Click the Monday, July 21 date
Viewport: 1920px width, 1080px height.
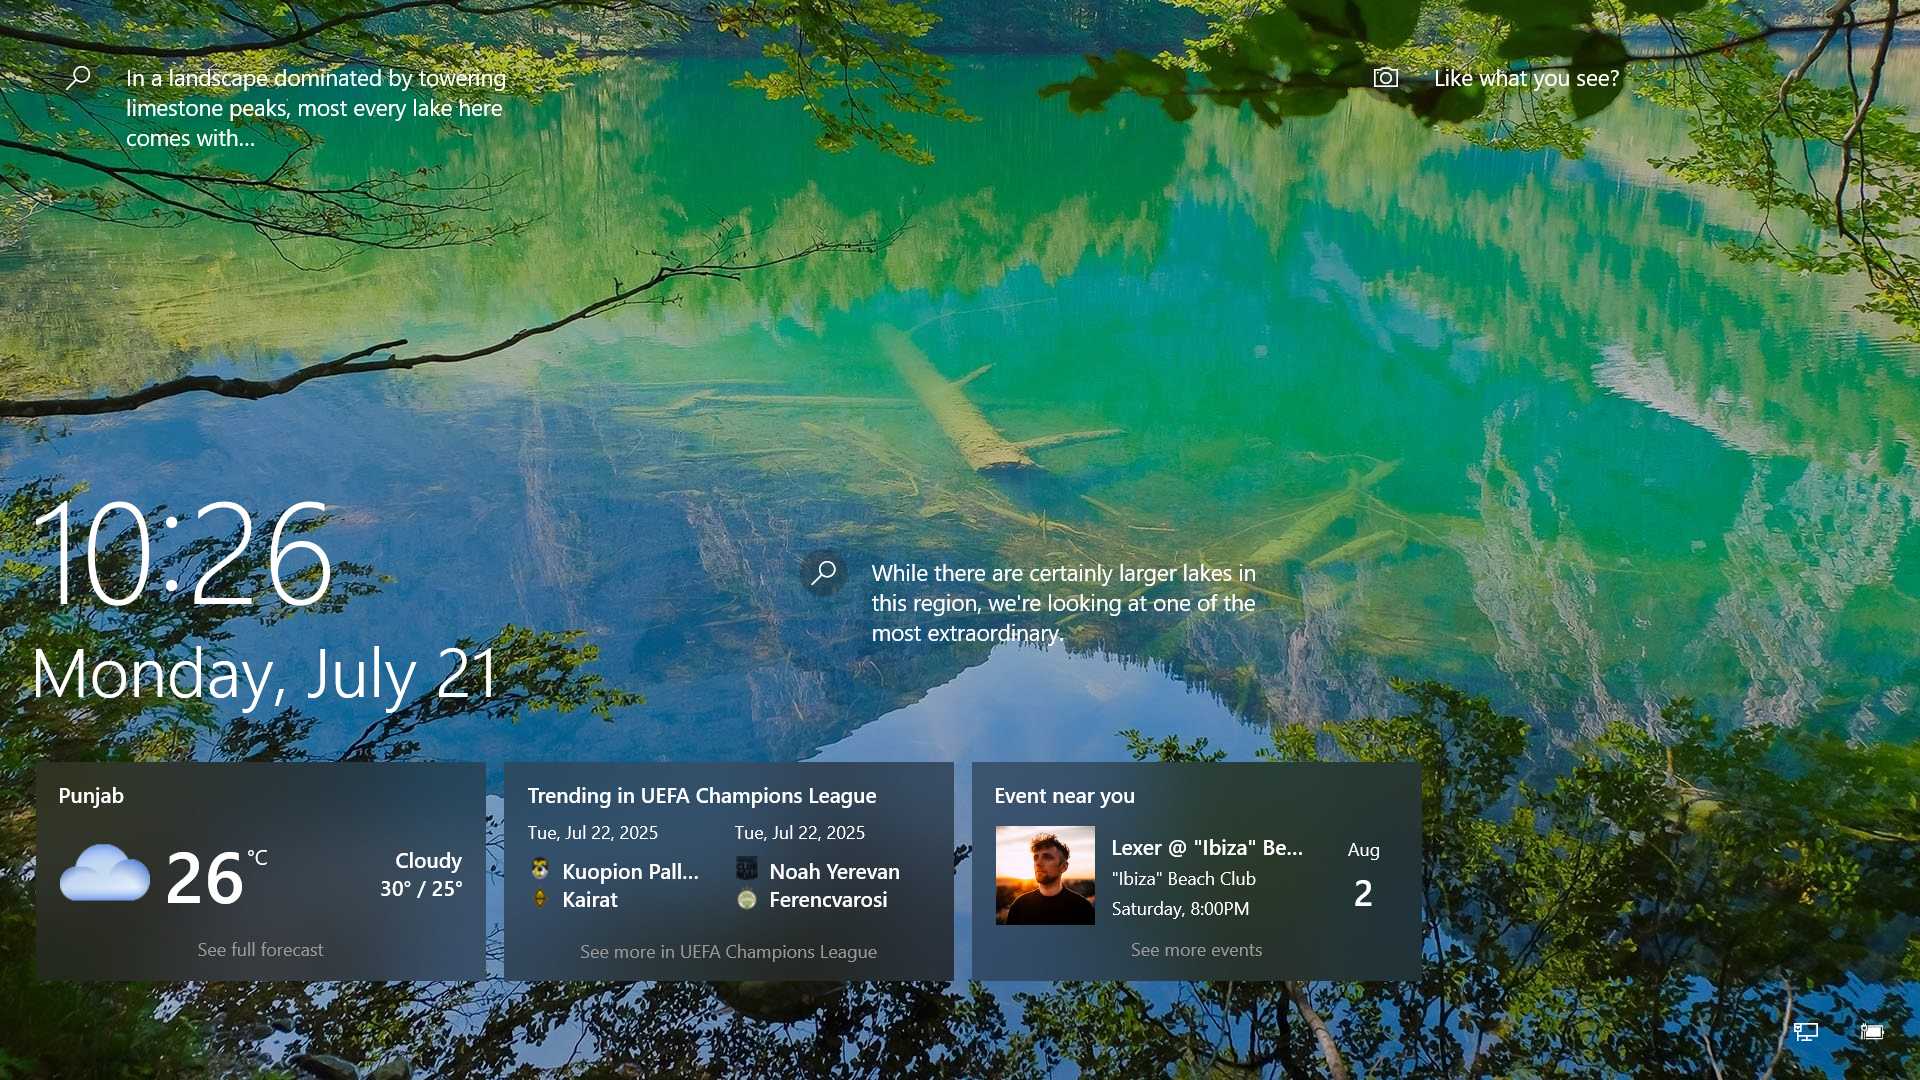click(x=264, y=674)
